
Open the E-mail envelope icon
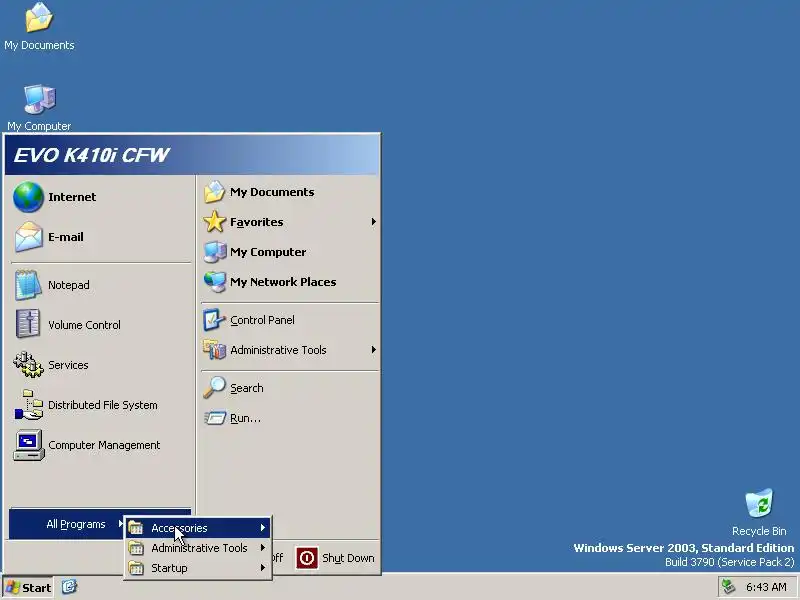coord(28,237)
